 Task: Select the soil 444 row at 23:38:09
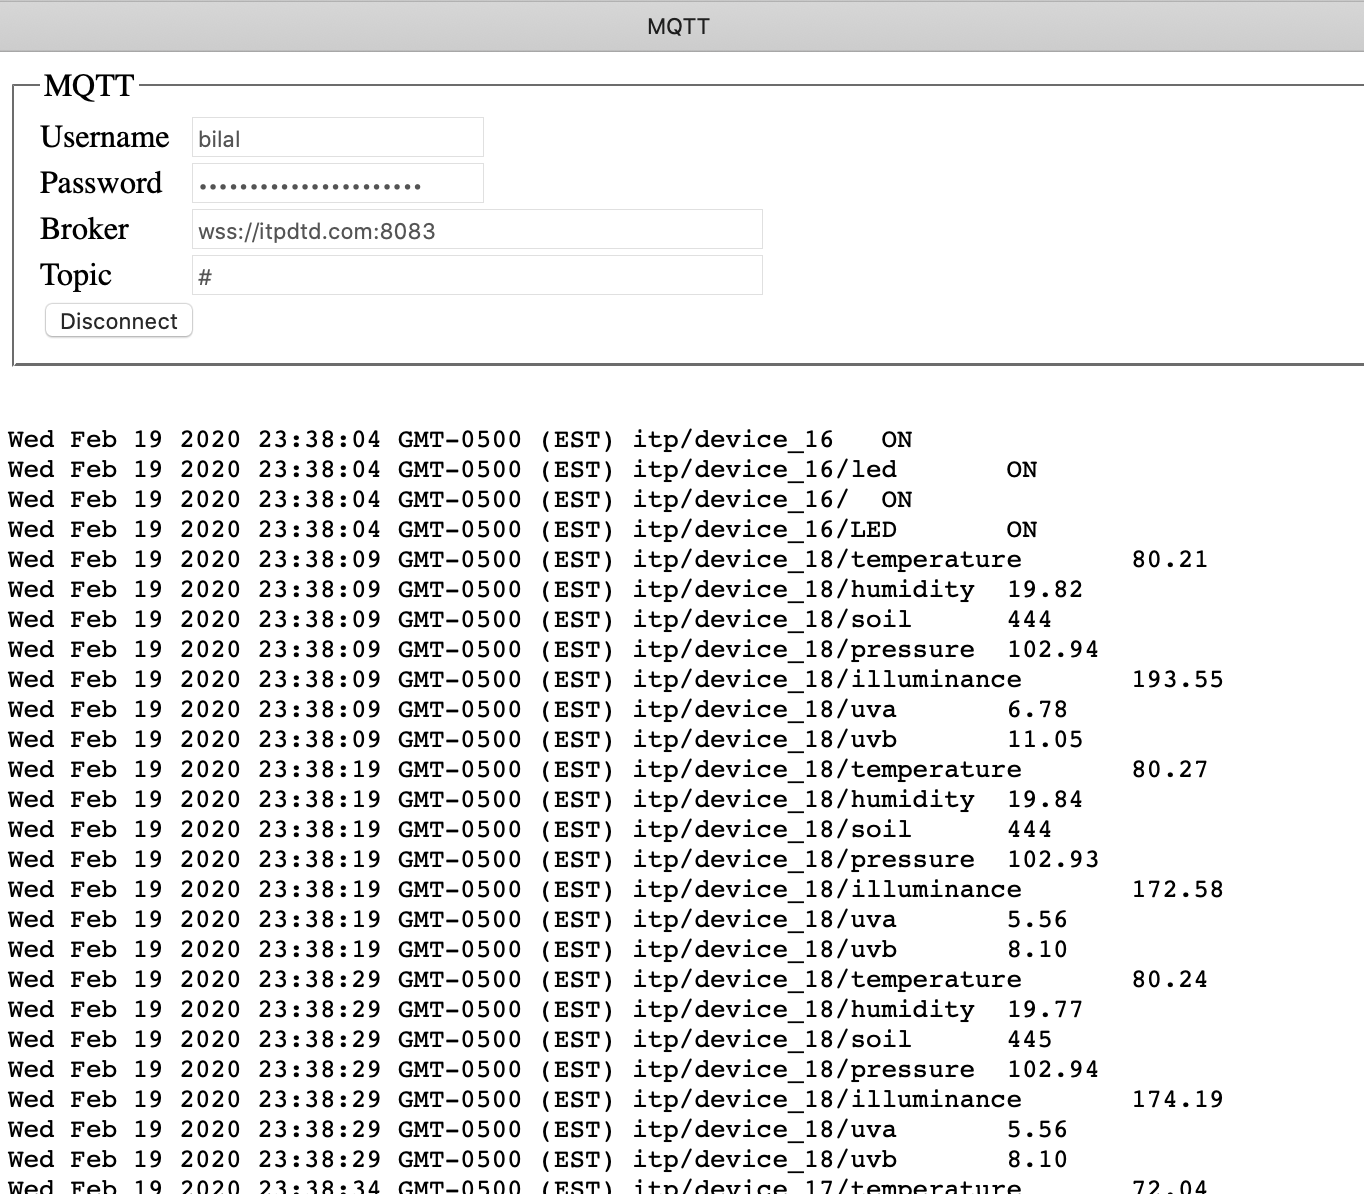[x=530, y=620]
